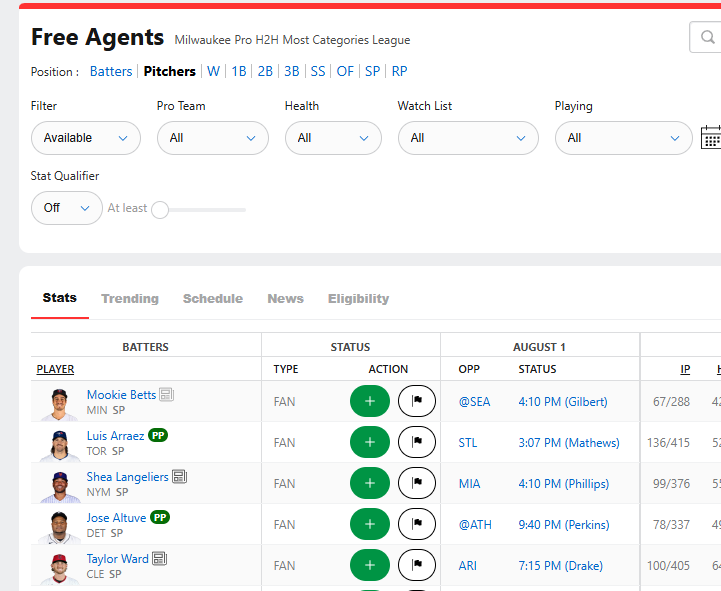721x591 pixels.
Task: Open the 4:10 PM (Gilbert) game link
Action: point(563,402)
